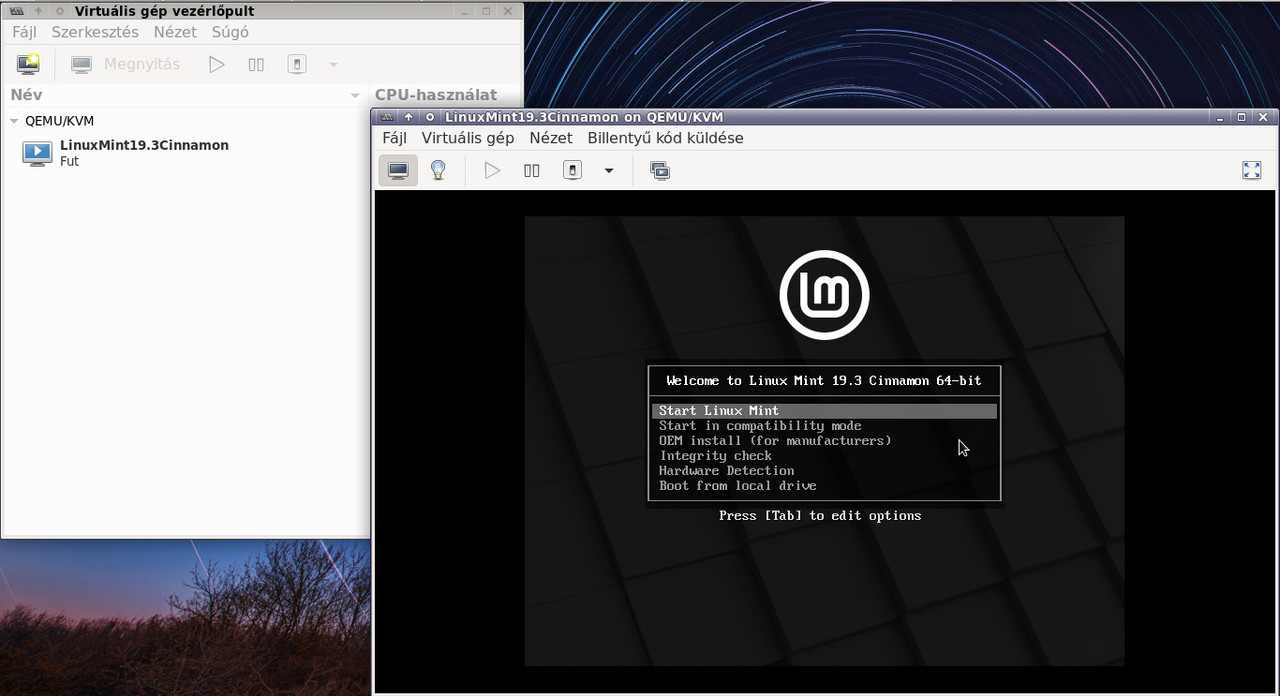The width and height of the screenshot is (1280, 696).
Task: Show virtual hardware details lightbulb icon
Action: point(437,170)
